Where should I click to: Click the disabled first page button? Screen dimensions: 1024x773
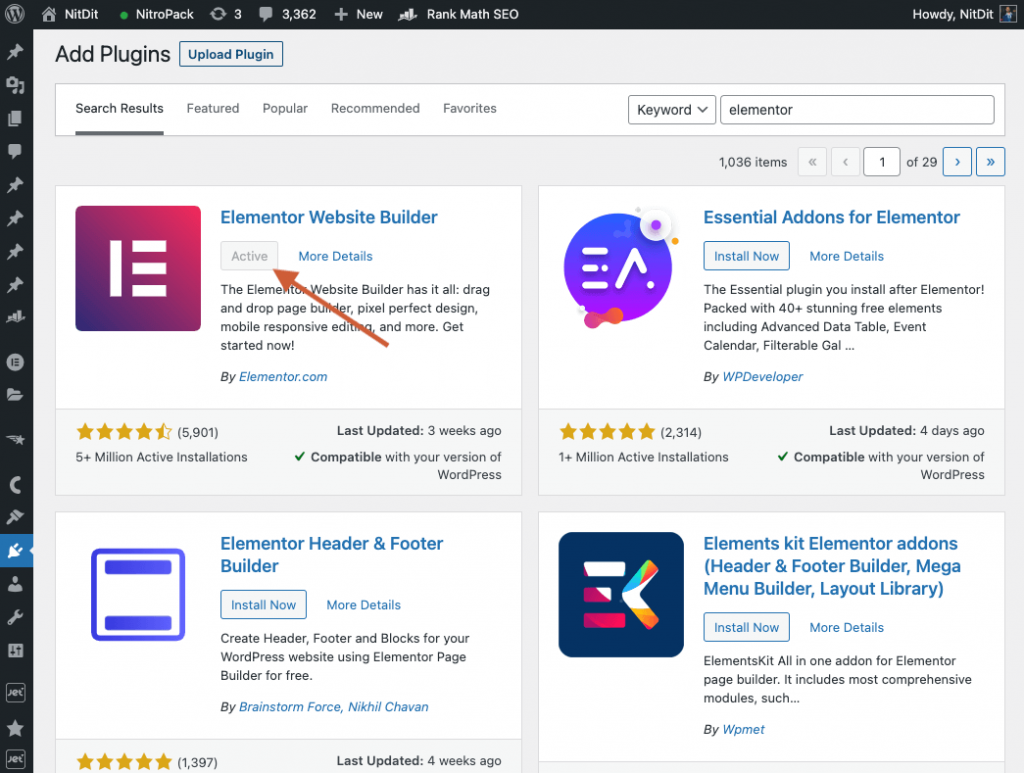[812, 162]
